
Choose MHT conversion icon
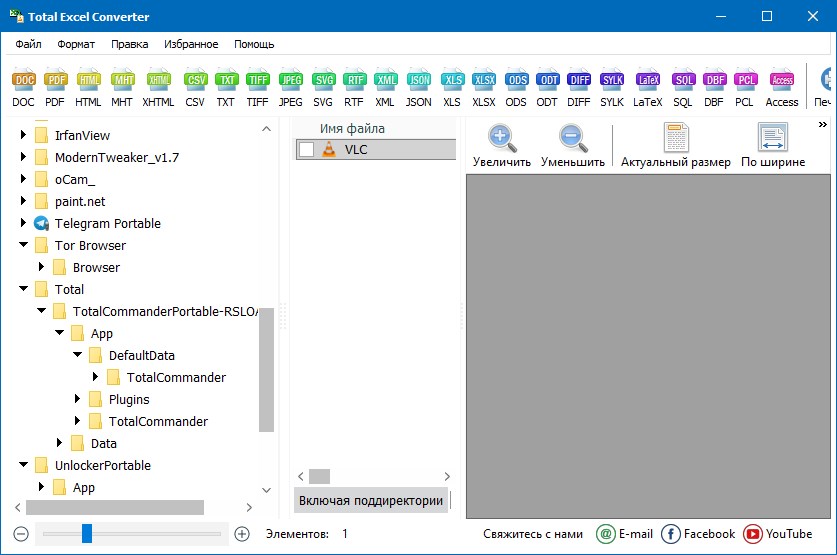(122, 88)
